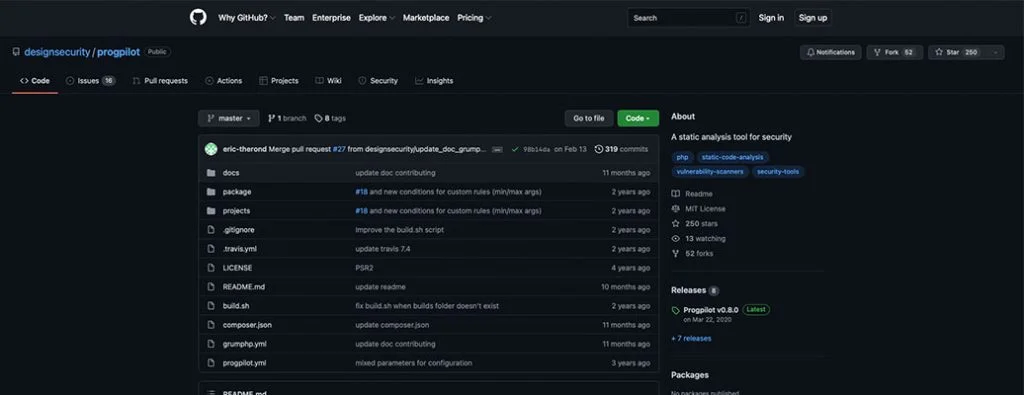Open pull request #27 link
The height and width of the screenshot is (395, 1024).
point(339,149)
